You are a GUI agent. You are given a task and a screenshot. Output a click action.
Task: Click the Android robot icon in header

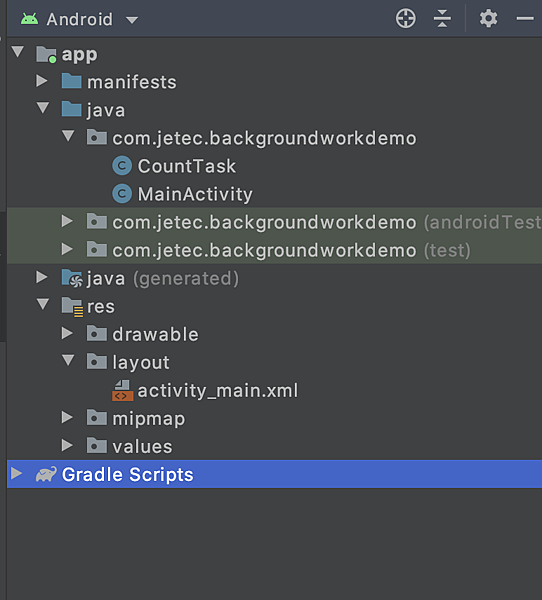click(x=29, y=19)
